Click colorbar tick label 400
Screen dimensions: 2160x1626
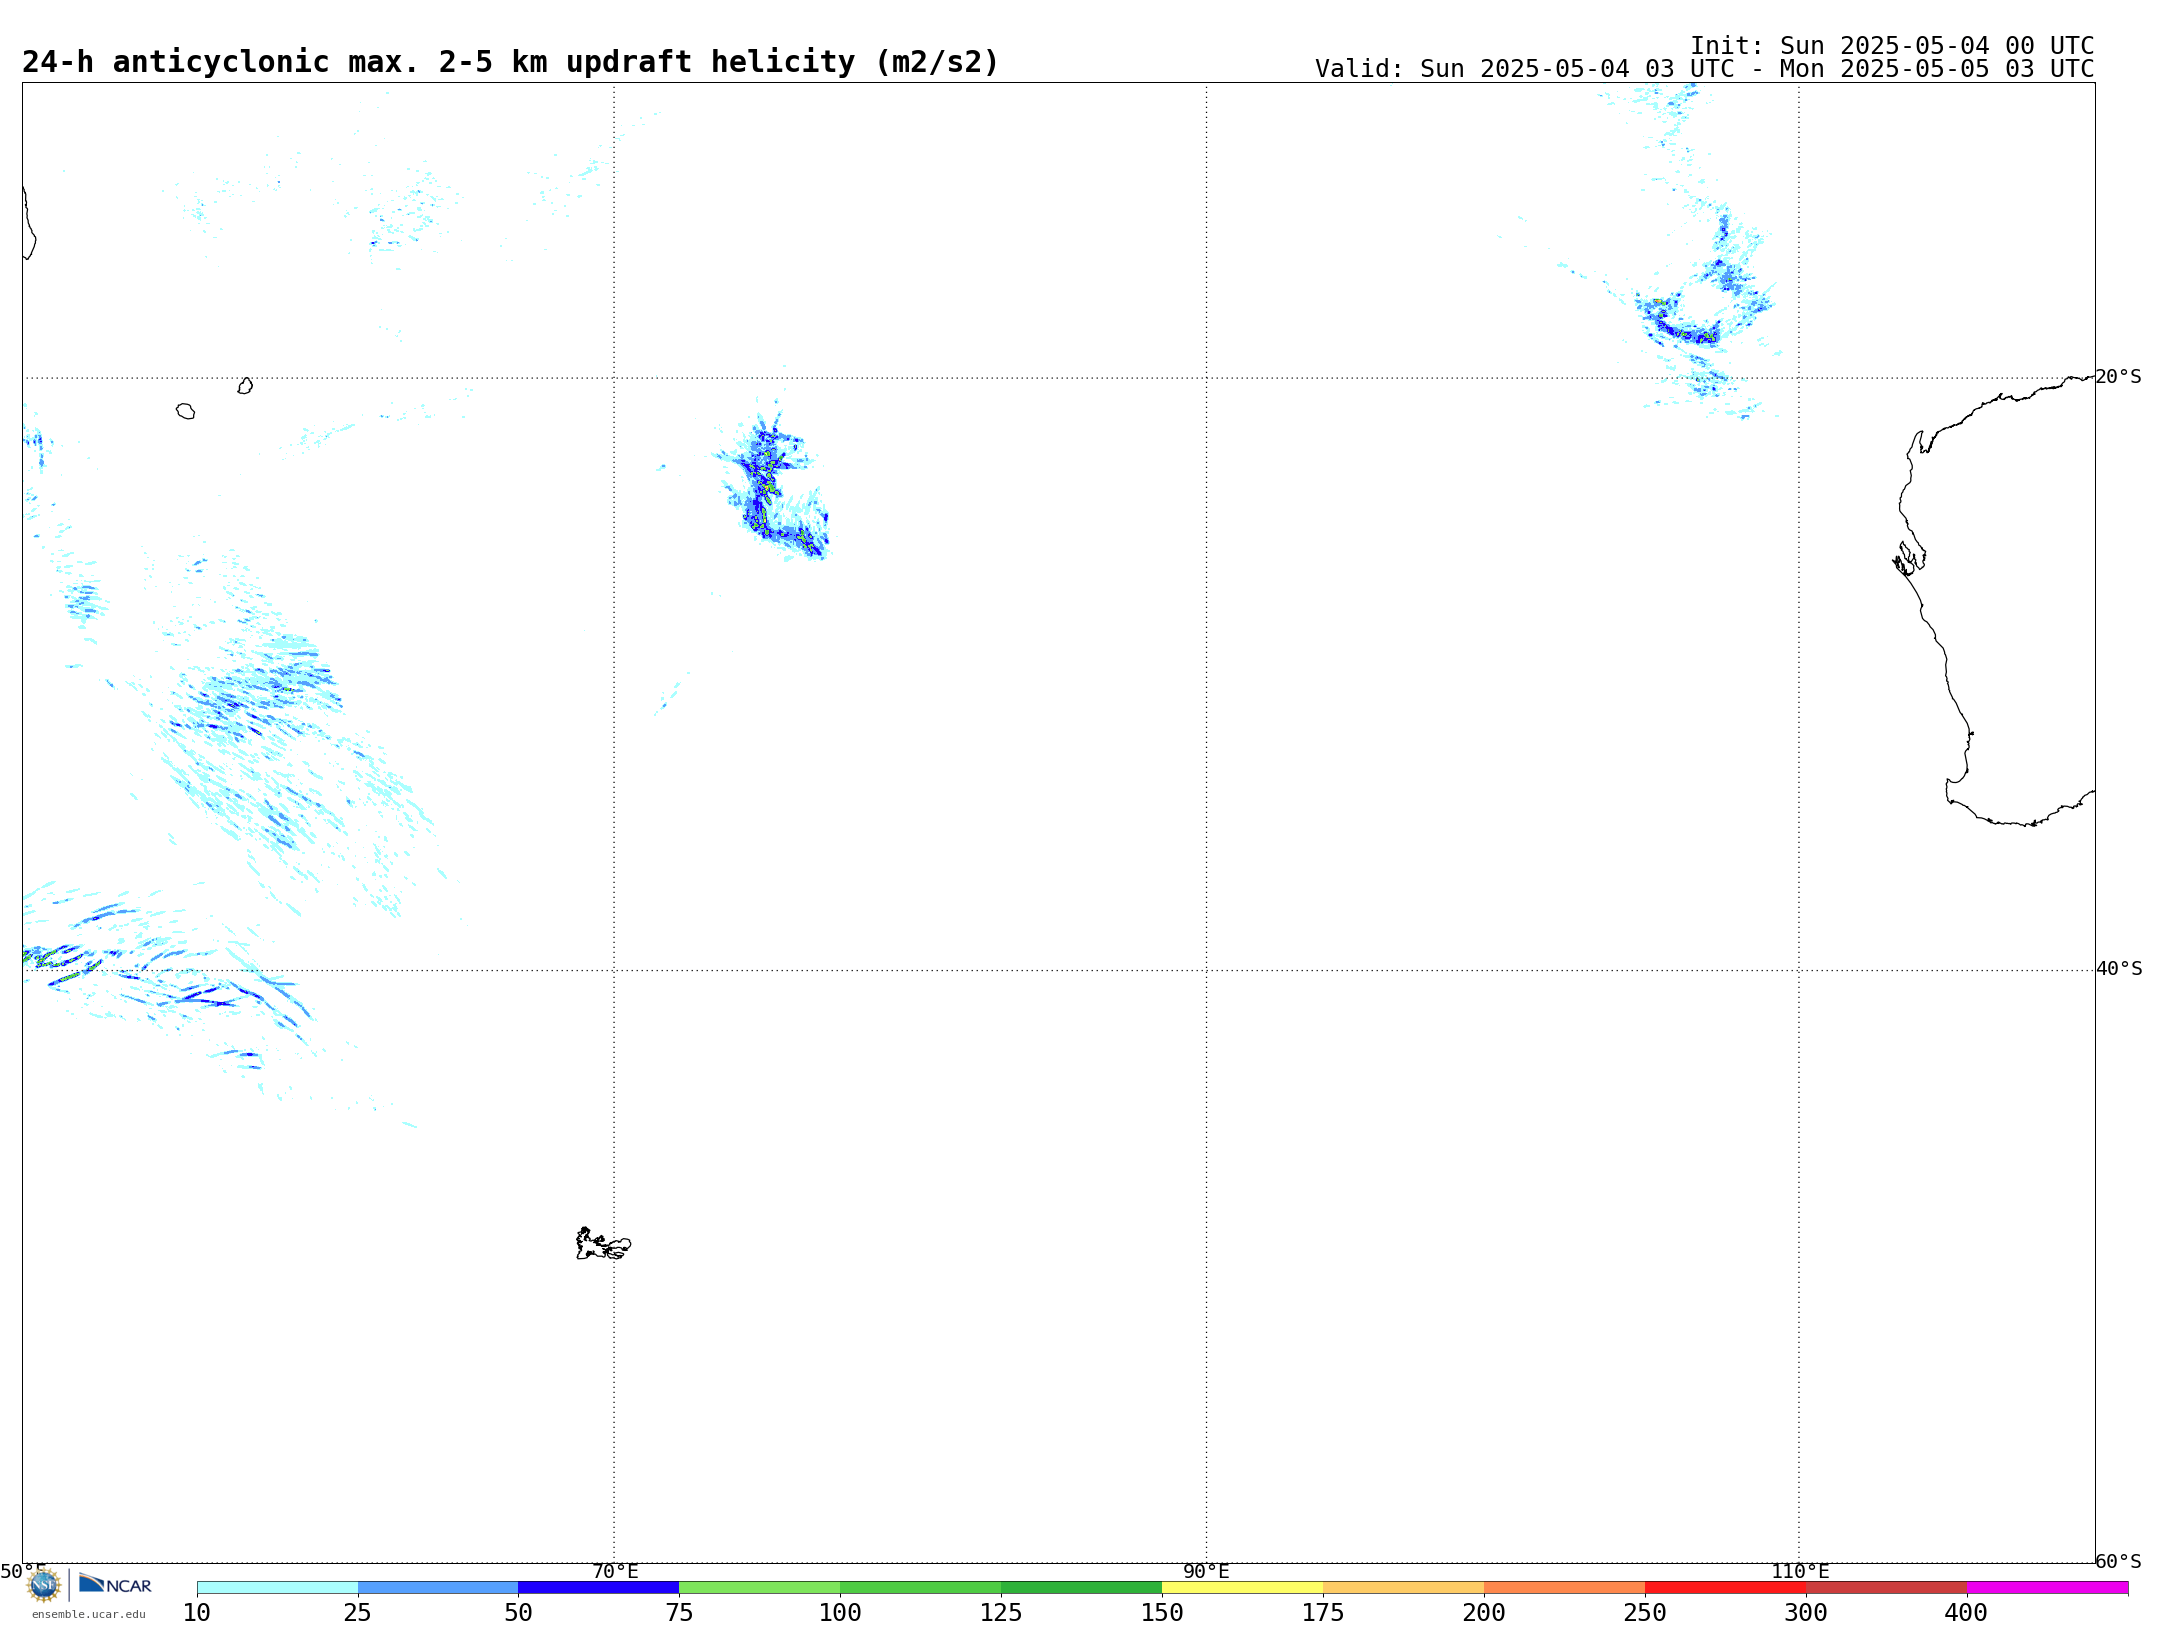click(x=1967, y=1613)
